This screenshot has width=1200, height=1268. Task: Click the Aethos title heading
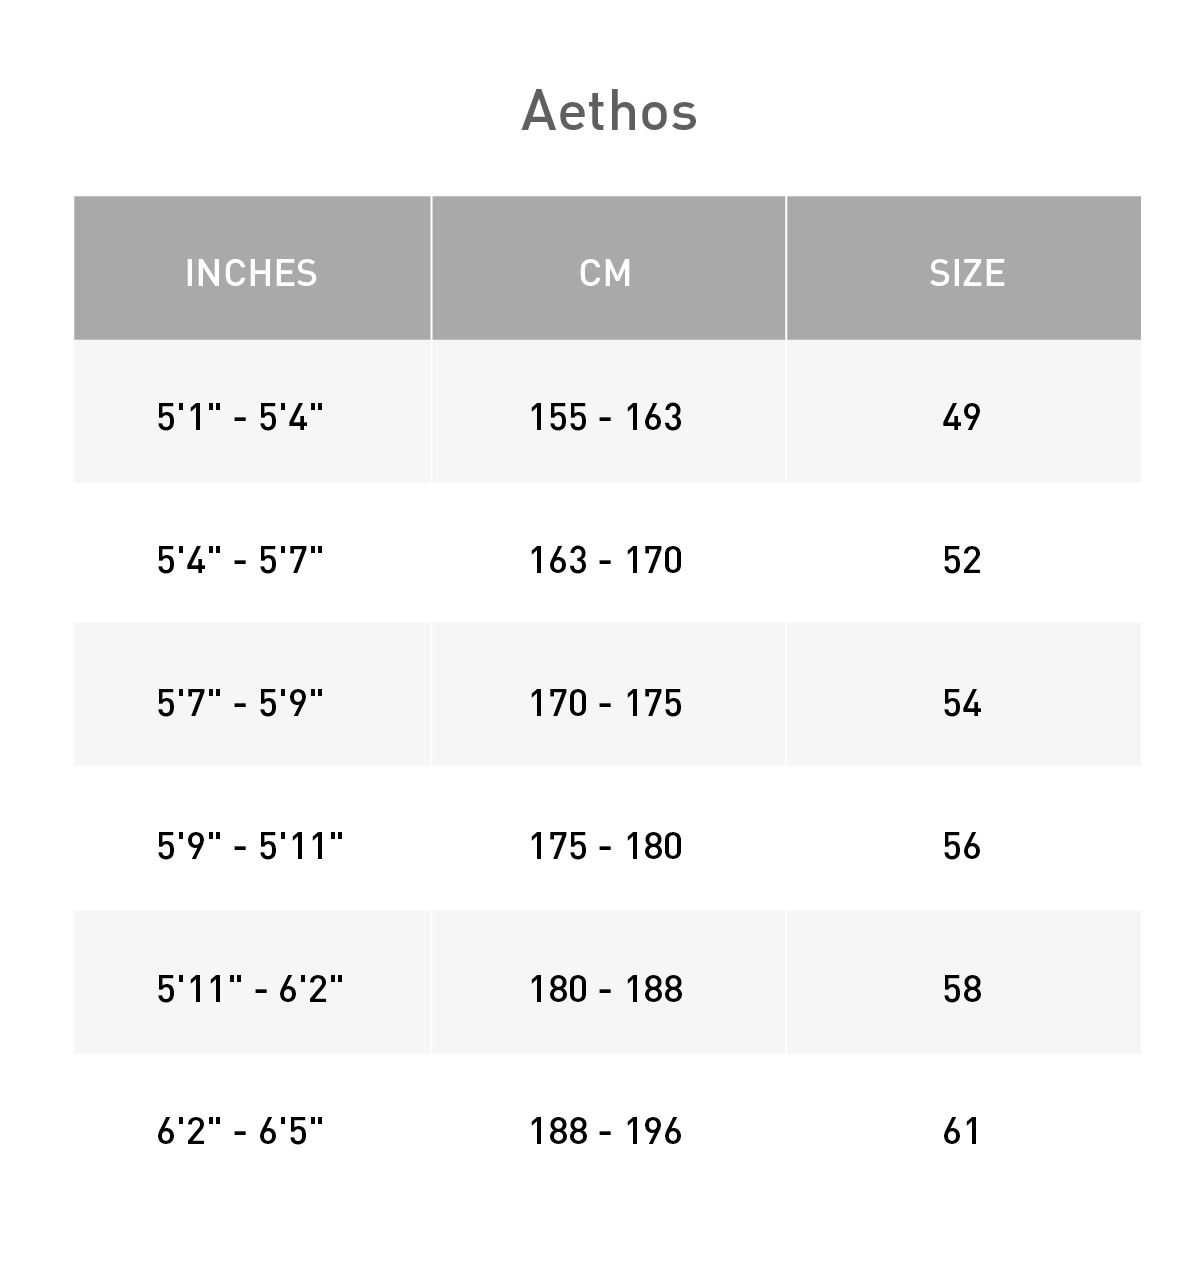click(x=608, y=110)
